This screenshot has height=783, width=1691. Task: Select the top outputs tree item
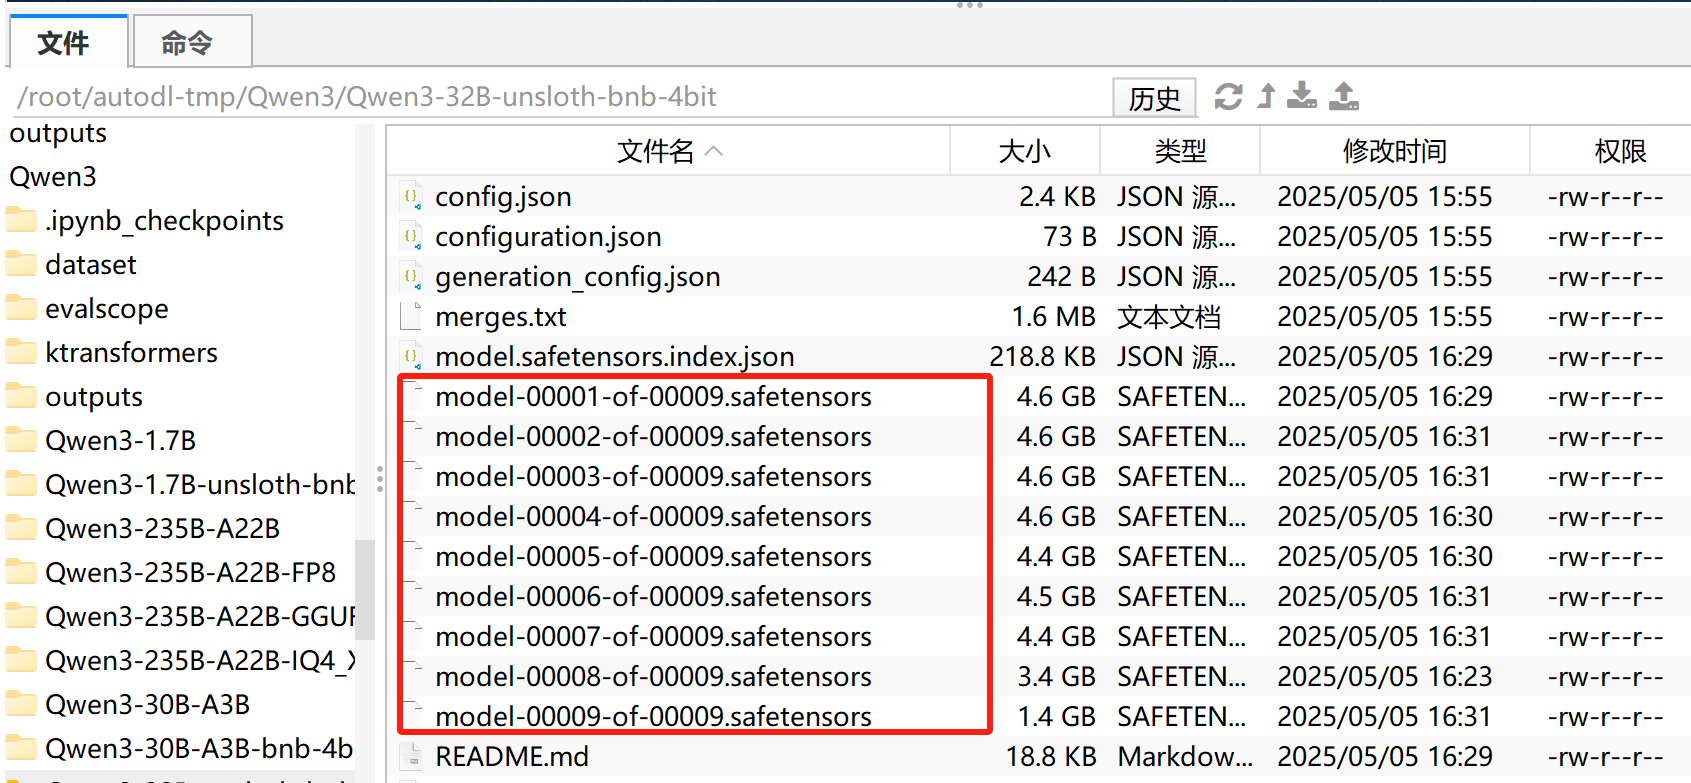pyautogui.click(x=58, y=133)
